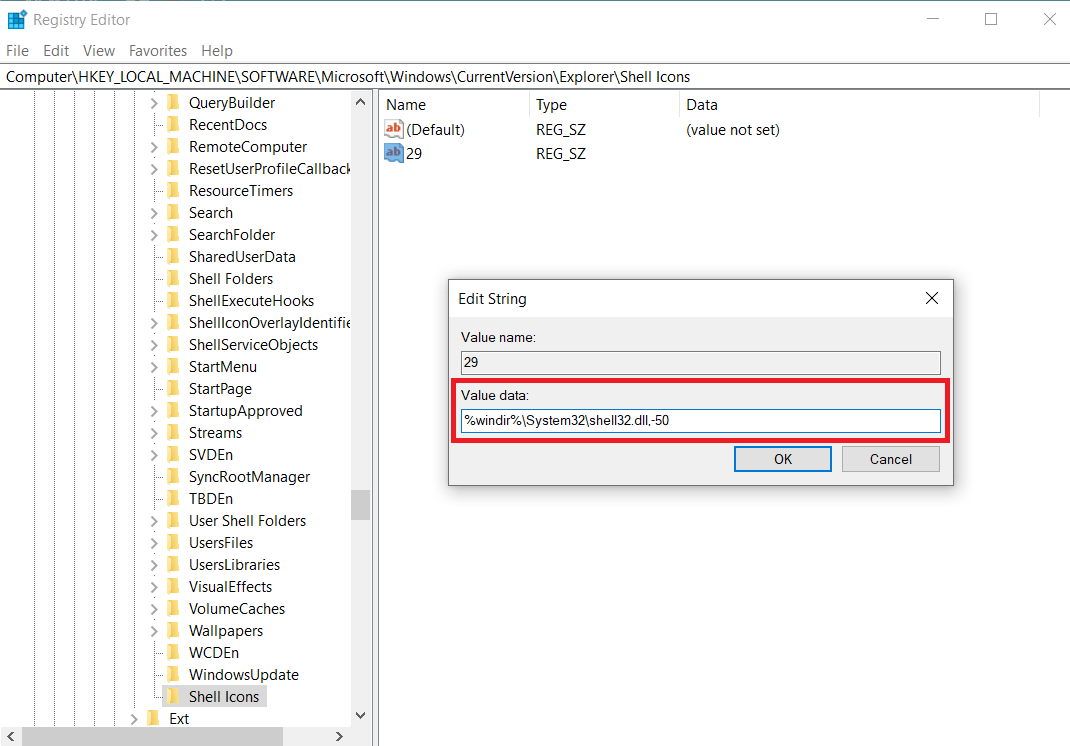Click the RecentDocs folder icon
The image size is (1070, 746).
[173, 124]
